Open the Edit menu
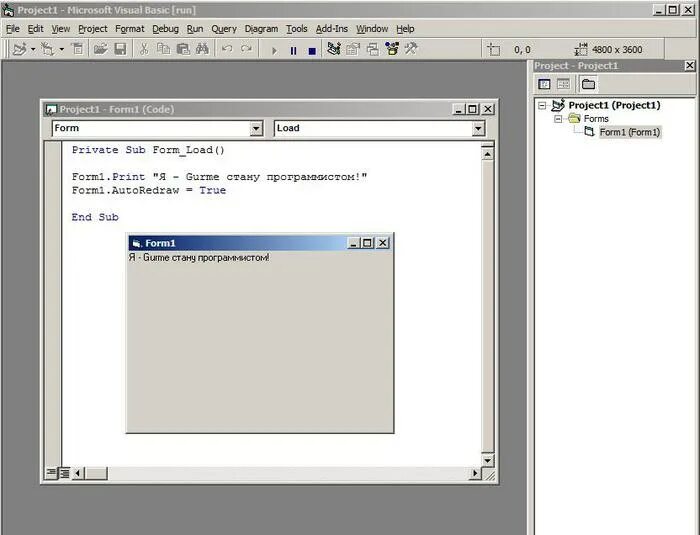Image resolution: width=700 pixels, height=535 pixels. (35, 29)
